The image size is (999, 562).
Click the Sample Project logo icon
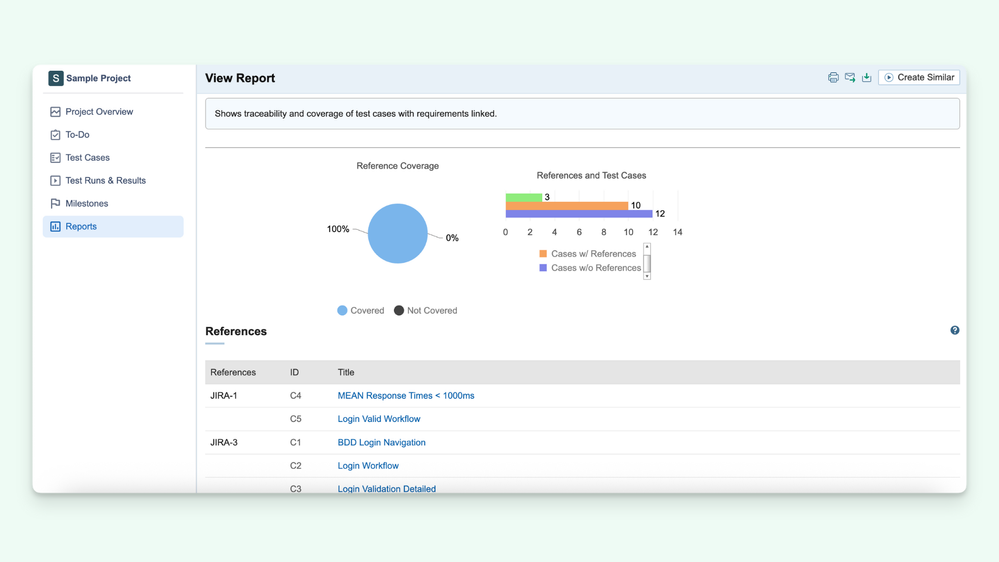[56, 78]
